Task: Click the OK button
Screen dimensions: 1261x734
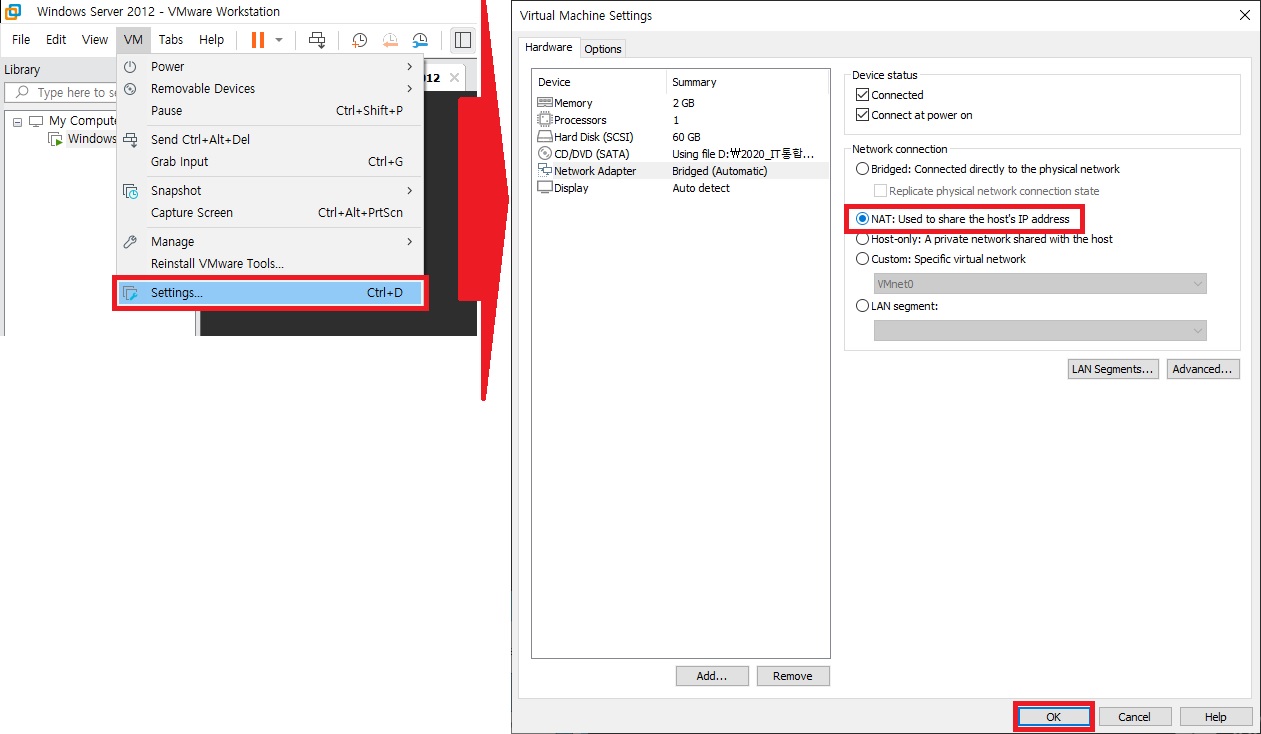Action: pyautogui.click(x=1054, y=717)
